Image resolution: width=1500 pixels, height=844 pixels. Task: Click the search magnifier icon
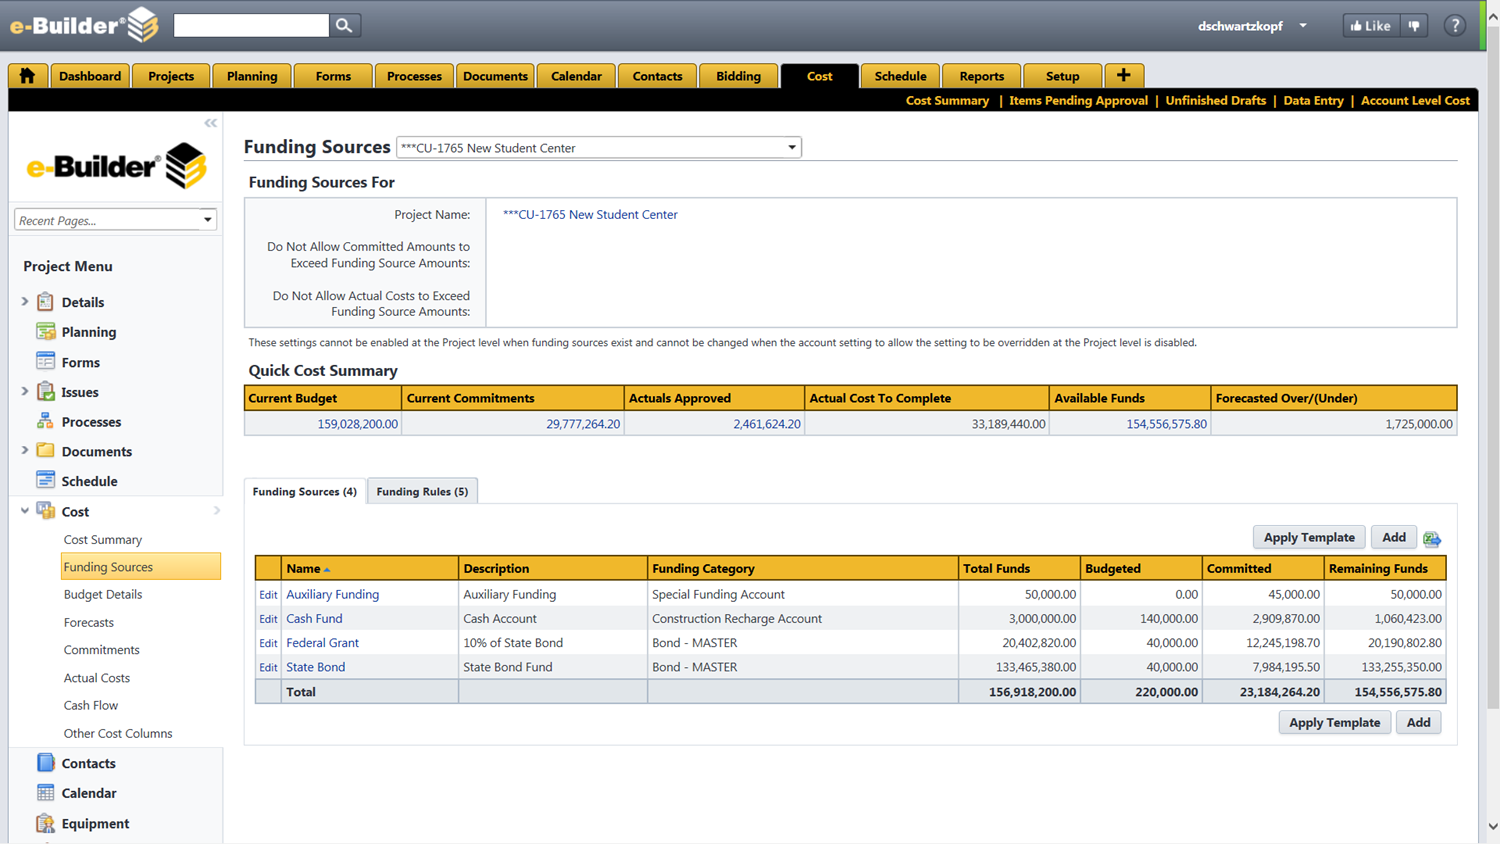coord(344,25)
